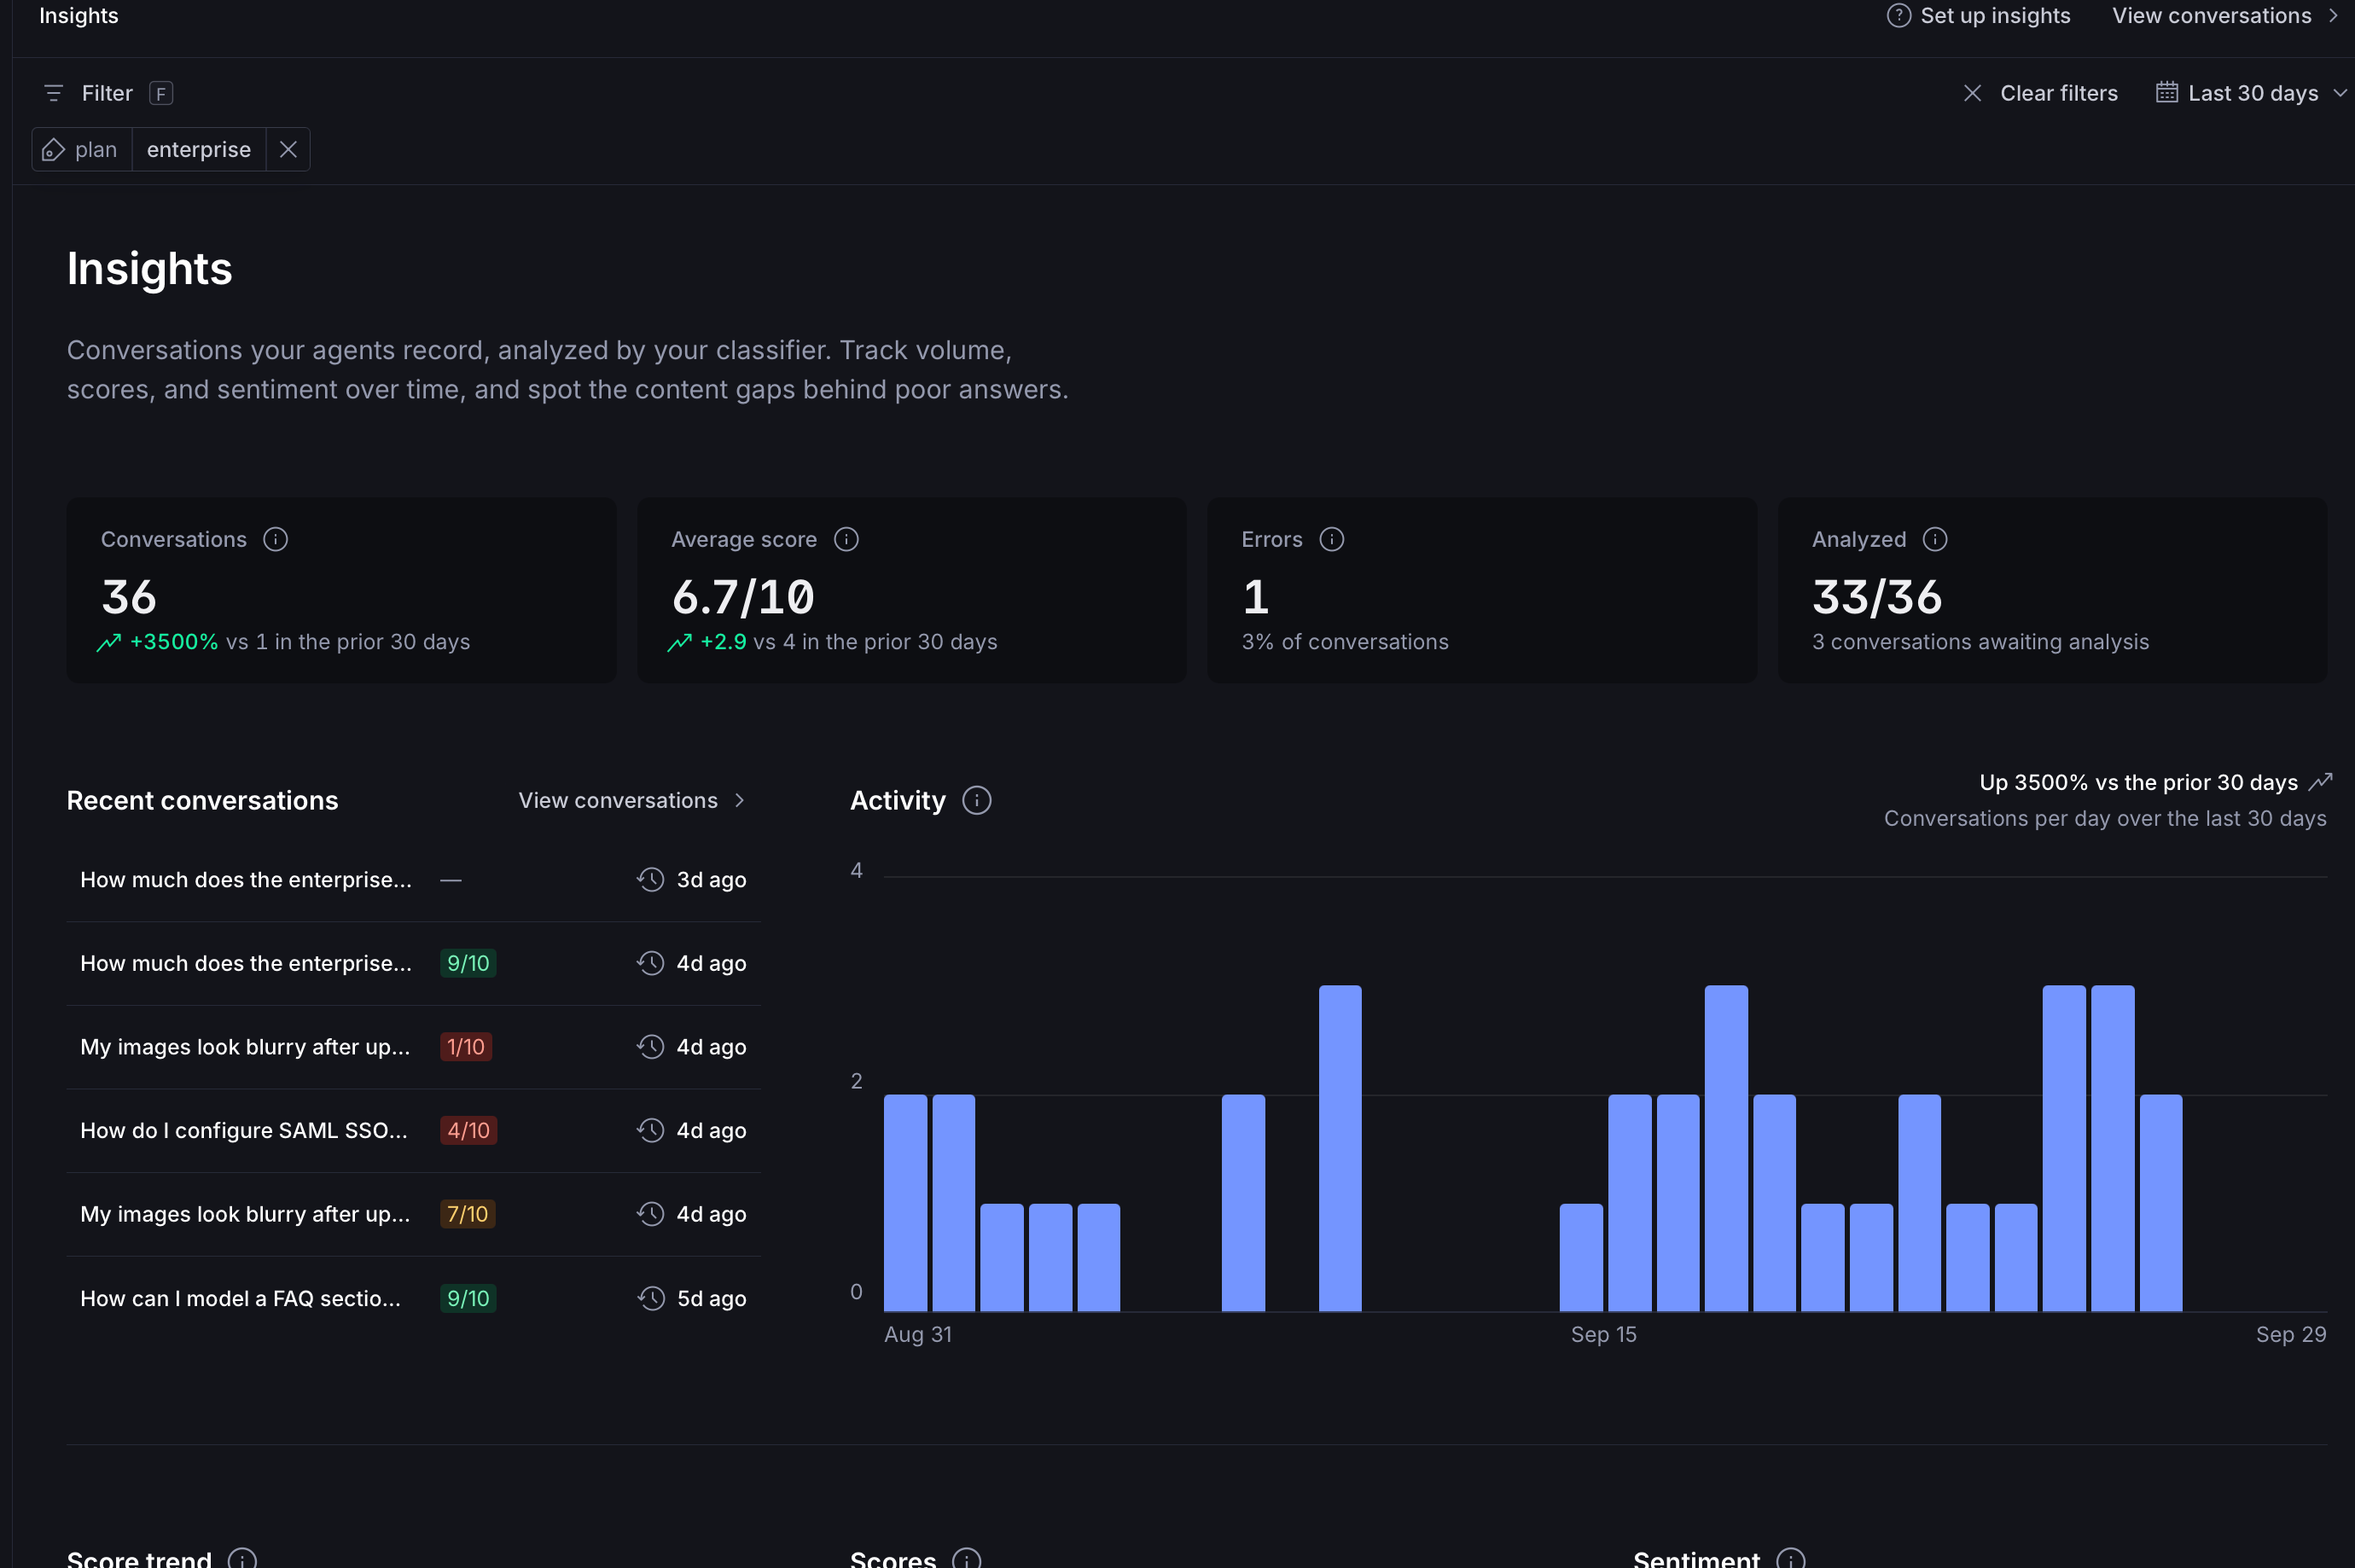This screenshot has height=1568, width=2355.
Task: Show info for Score trend section
Action: pos(242,1560)
